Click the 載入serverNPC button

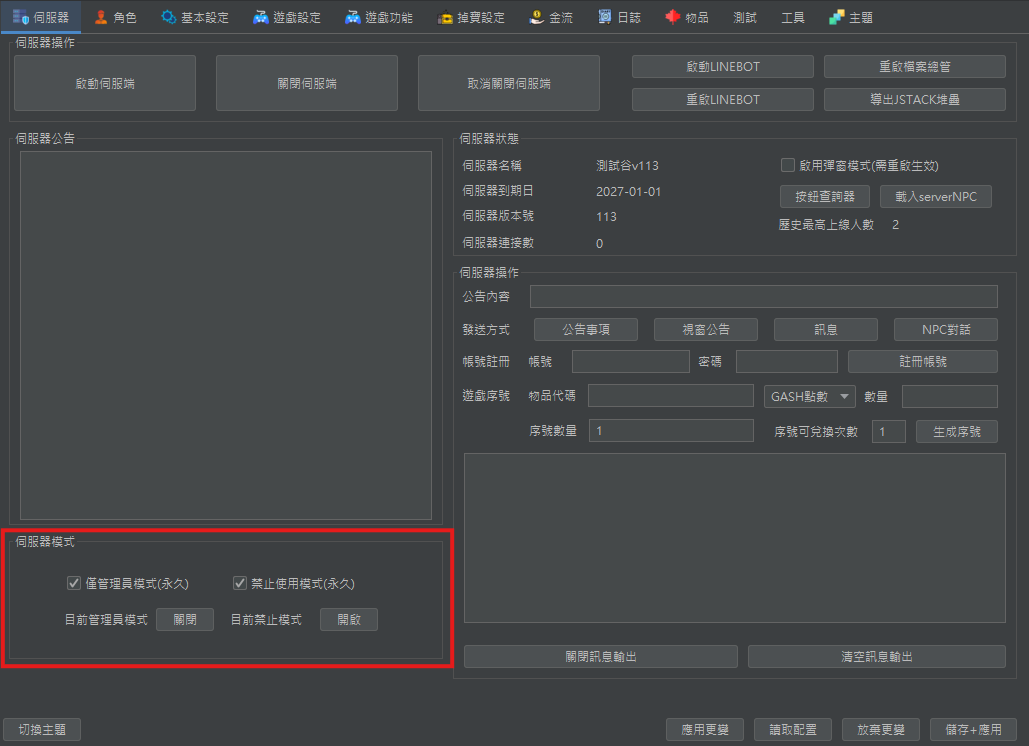pyautogui.click(x=935, y=196)
